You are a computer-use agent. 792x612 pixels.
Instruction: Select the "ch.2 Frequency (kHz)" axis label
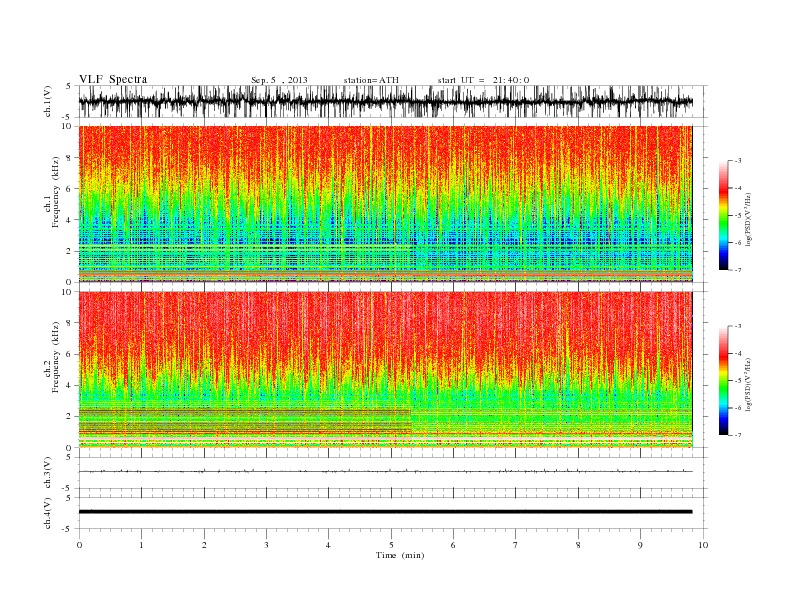53,356
